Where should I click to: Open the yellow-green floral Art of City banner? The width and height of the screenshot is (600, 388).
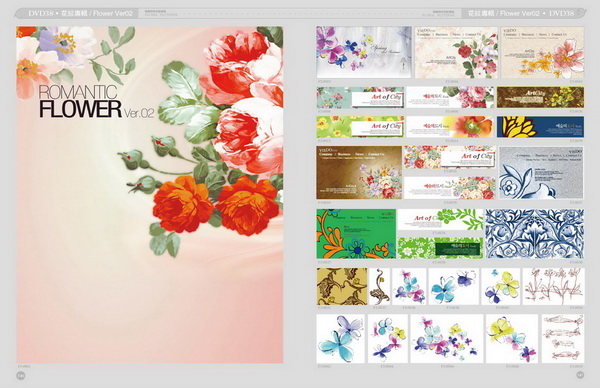coord(360,127)
